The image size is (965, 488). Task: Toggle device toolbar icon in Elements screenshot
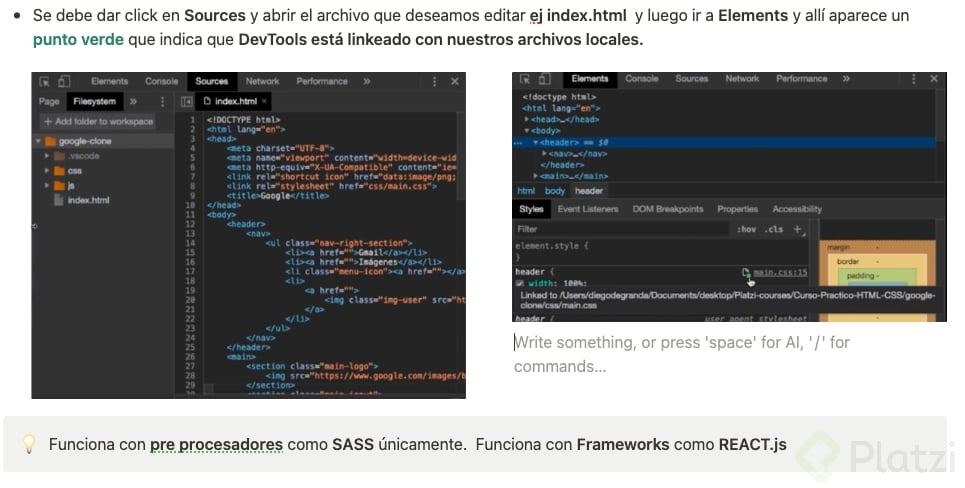544,79
